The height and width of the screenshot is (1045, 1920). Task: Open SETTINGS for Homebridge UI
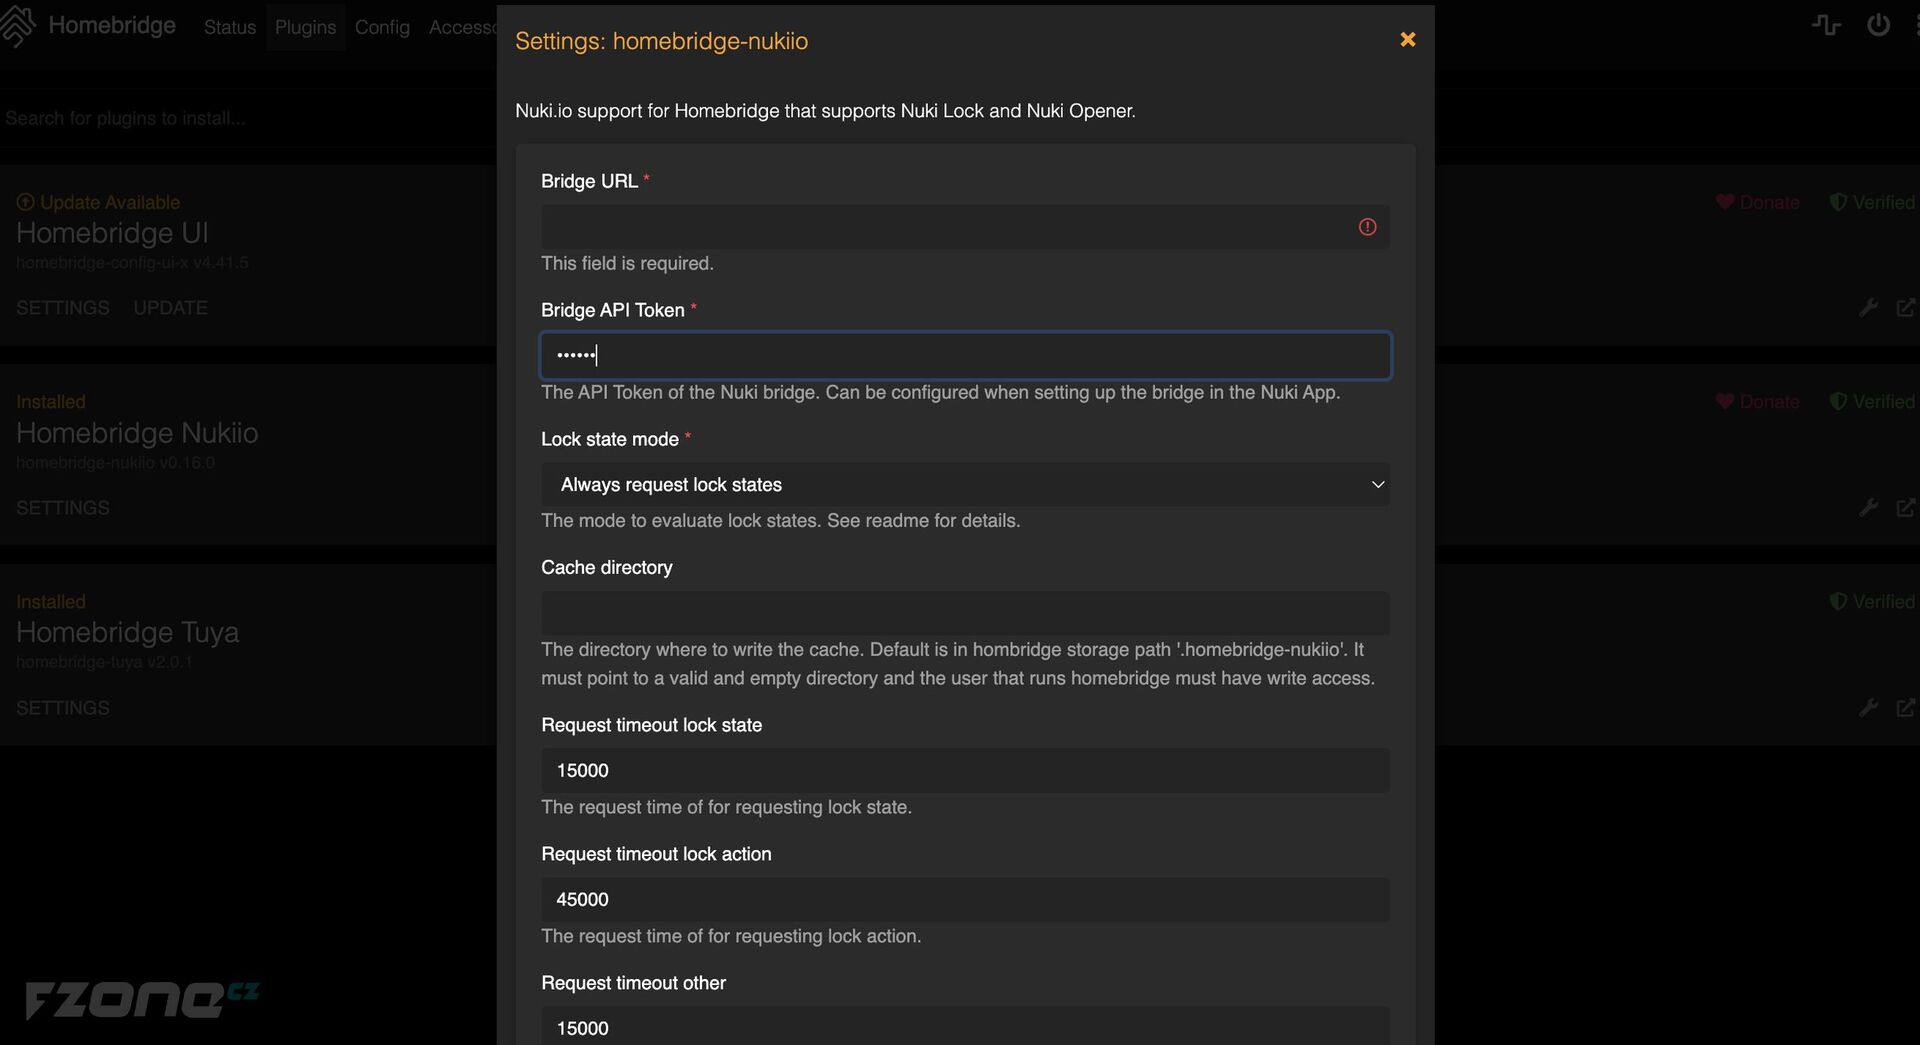[x=63, y=308]
